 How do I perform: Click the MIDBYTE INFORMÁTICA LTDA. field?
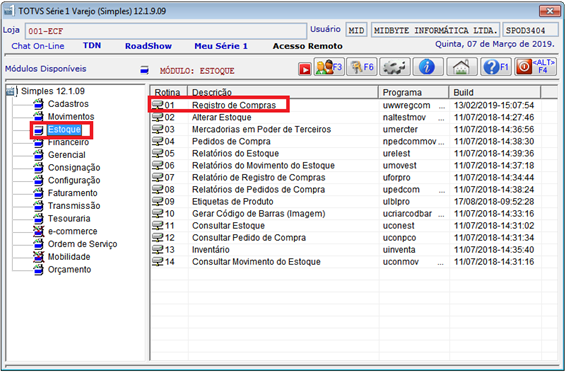click(435, 30)
